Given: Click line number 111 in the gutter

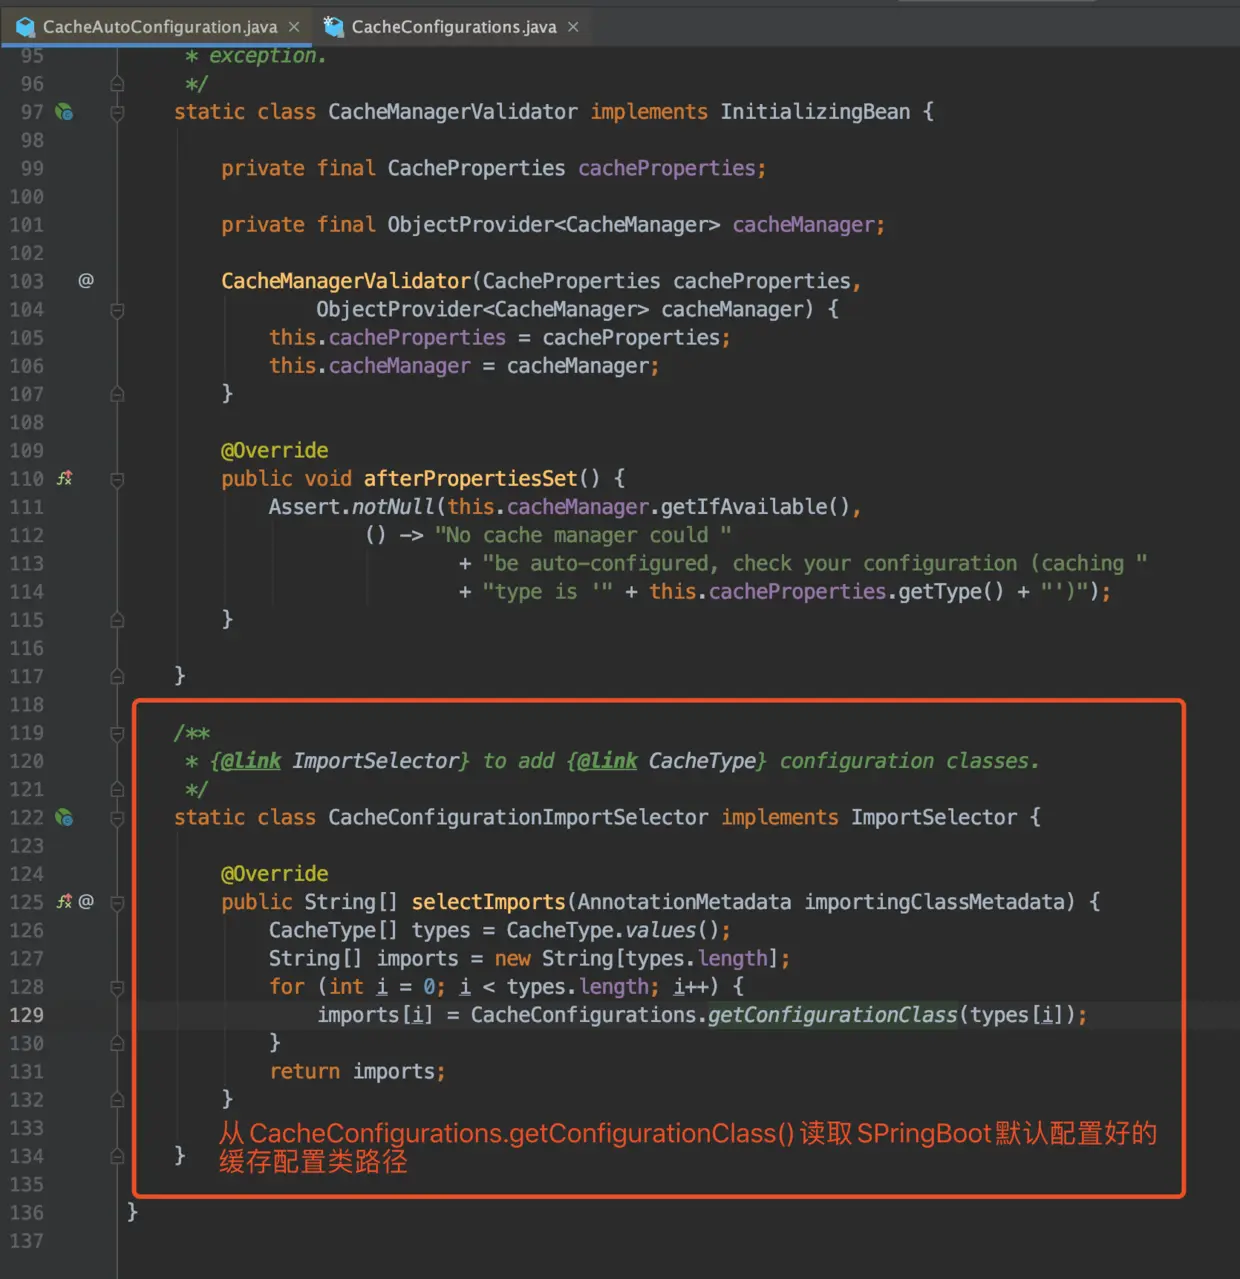Looking at the screenshot, I should (27, 507).
